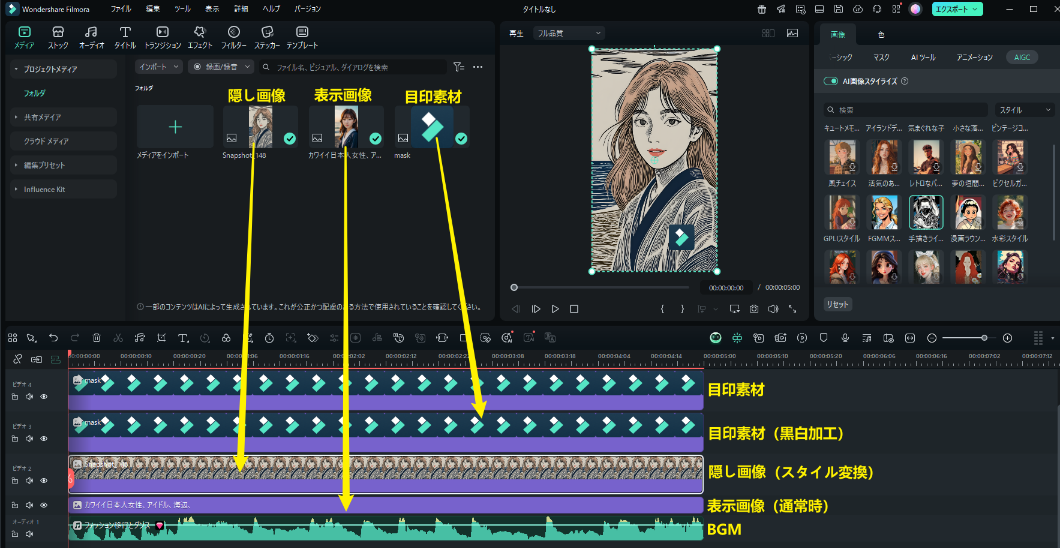Toggle visibility eye of ビデオ3 track

44,439
